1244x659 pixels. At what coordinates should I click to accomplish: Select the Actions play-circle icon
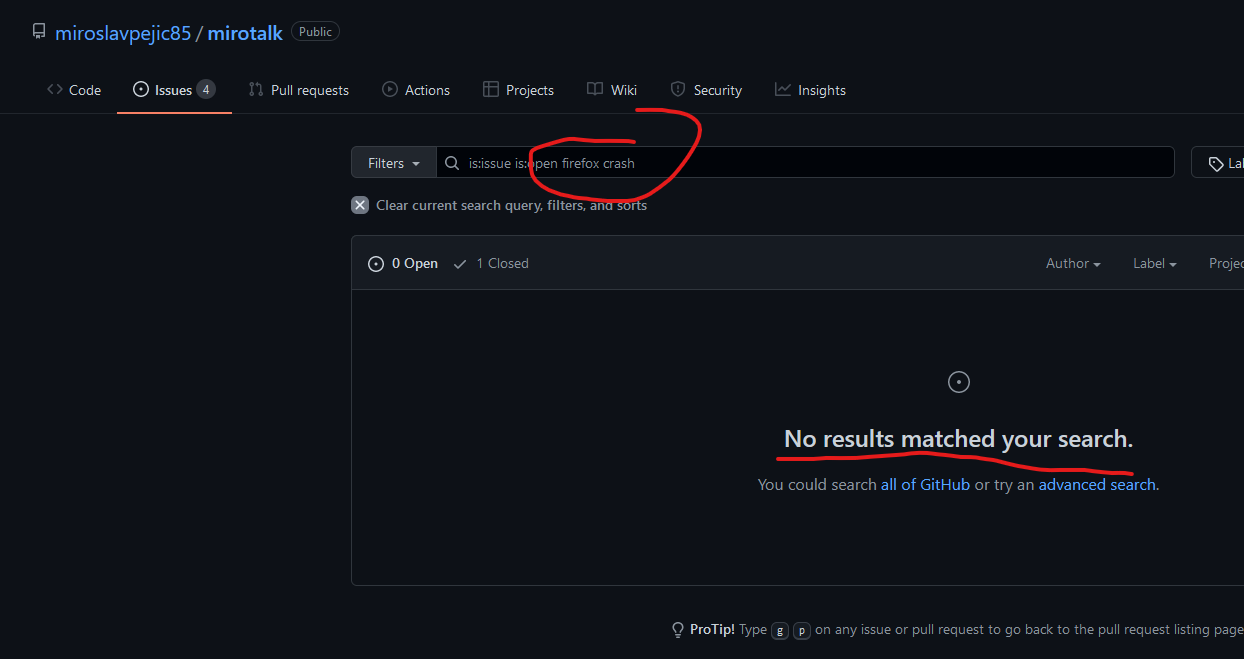click(x=390, y=89)
